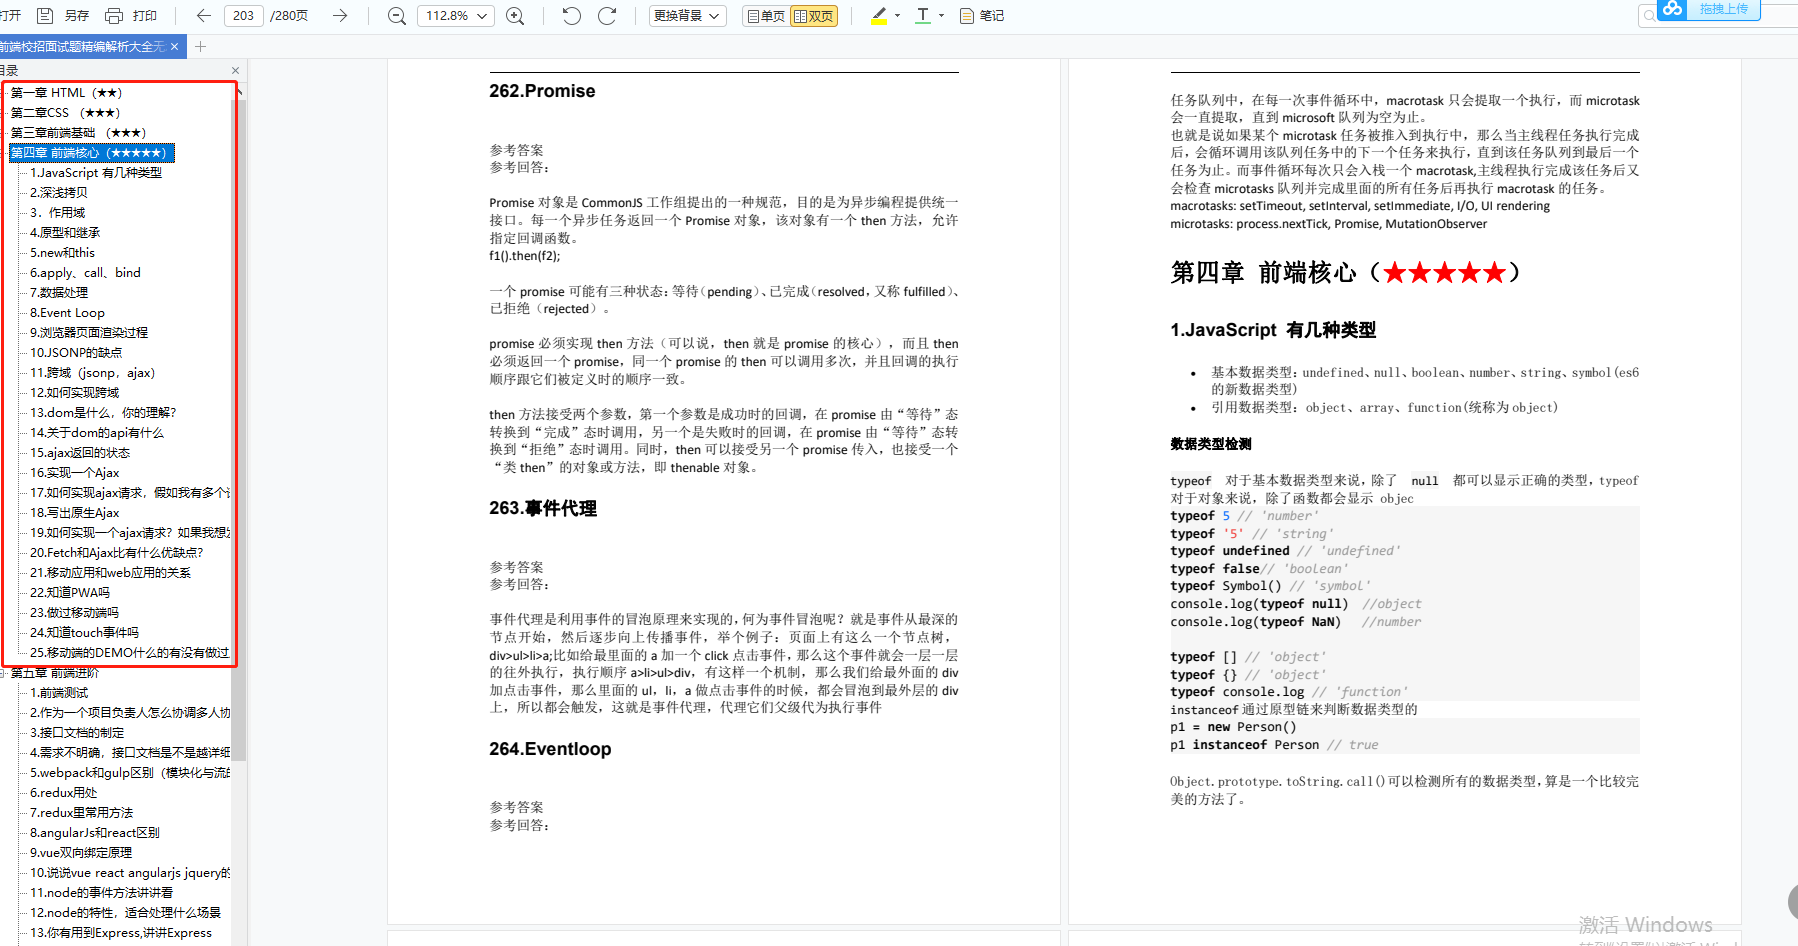Screen dimensions: 1798x946
Task: Open a new tab with plus button
Action: (x=200, y=47)
